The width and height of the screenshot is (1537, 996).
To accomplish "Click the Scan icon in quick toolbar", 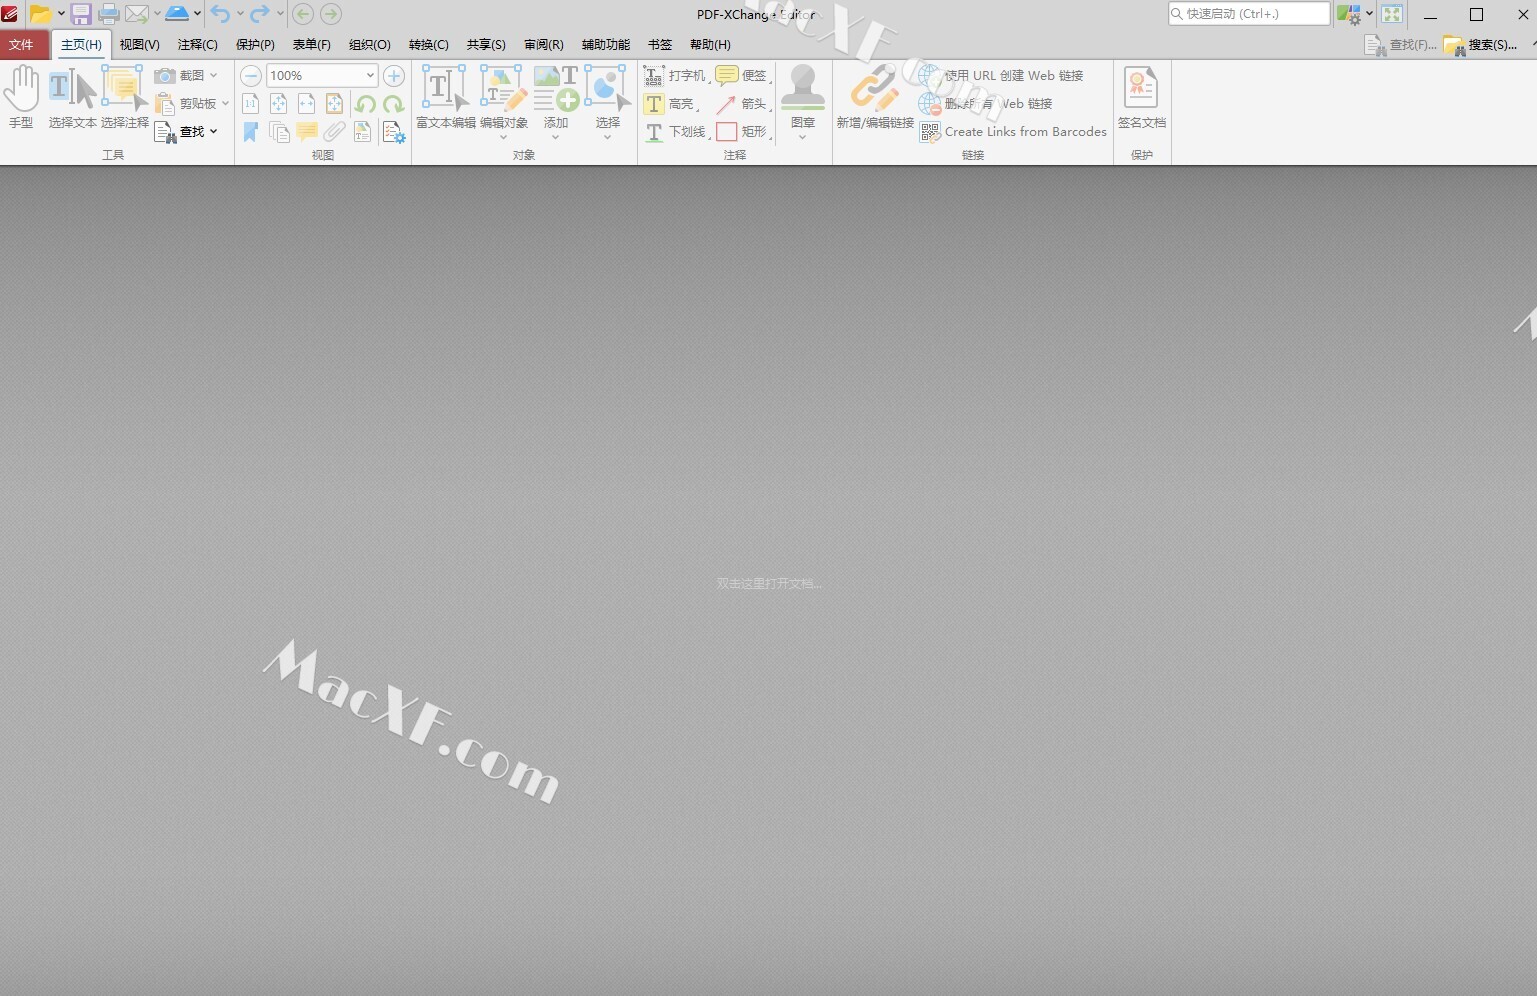I will (x=176, y=14).
